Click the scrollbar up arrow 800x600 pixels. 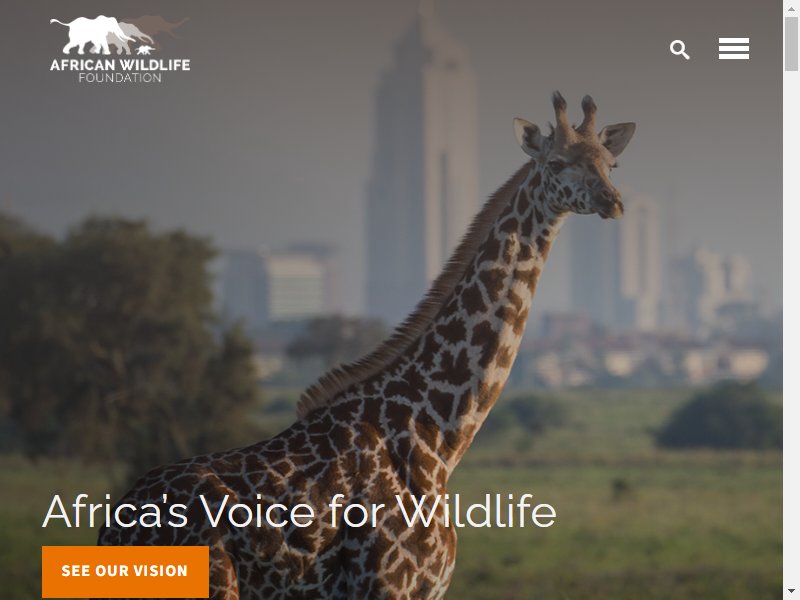coord(791,7)
